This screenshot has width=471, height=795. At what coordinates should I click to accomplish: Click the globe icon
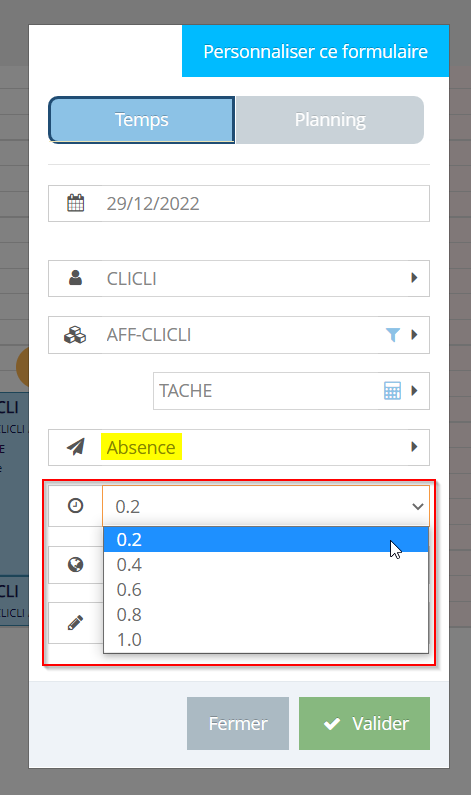tap(76, 564)
